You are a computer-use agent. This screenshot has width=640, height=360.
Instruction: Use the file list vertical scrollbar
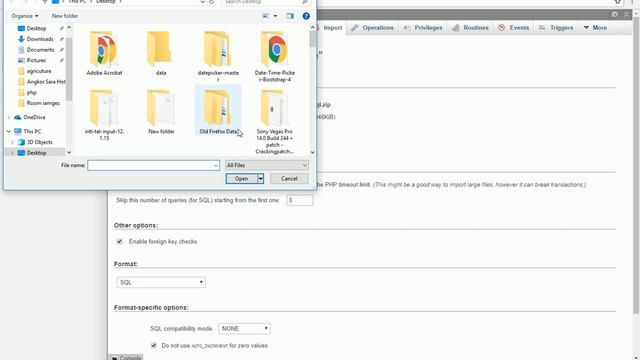[312, 39]
